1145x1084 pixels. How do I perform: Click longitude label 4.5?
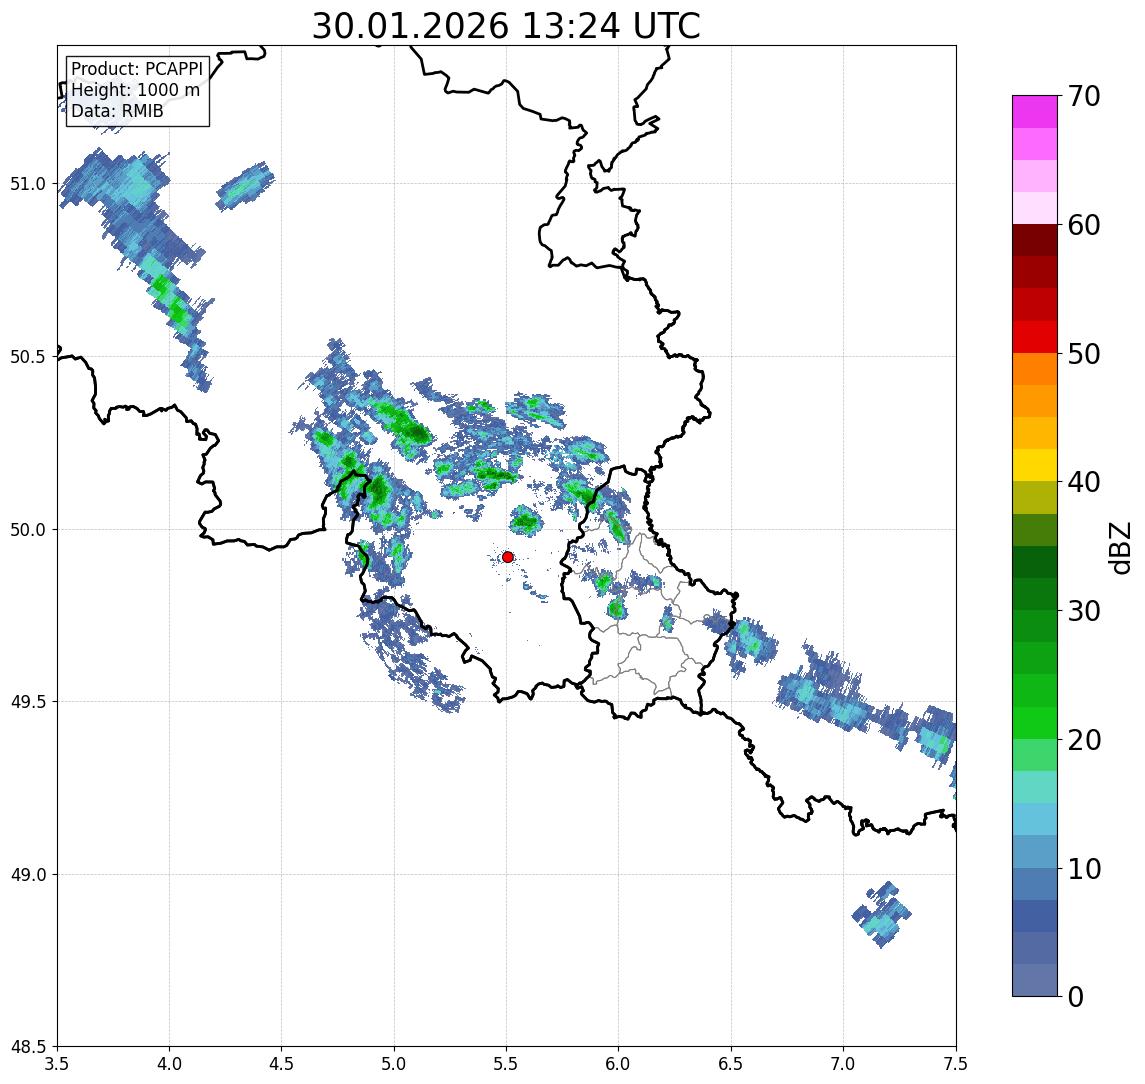tap(282, 1064)
